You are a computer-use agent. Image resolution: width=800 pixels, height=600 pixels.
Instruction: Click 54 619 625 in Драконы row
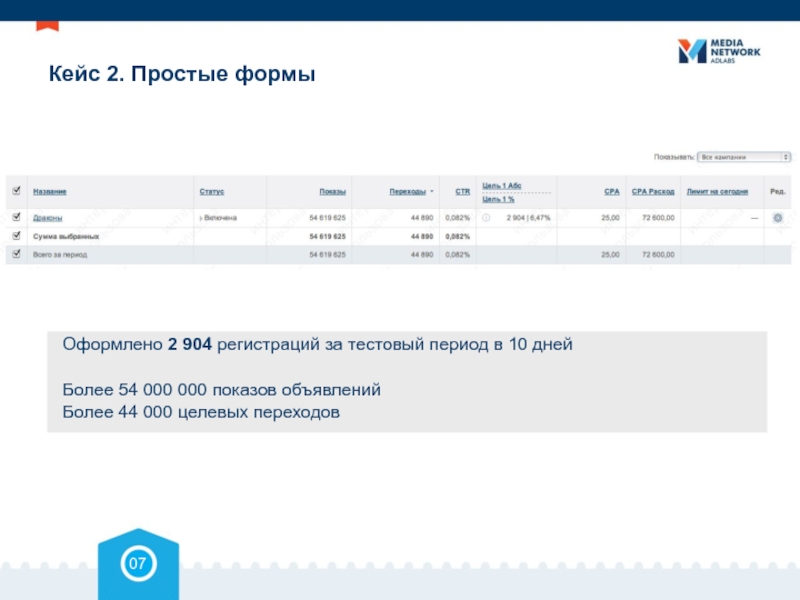tap(328, 218)
